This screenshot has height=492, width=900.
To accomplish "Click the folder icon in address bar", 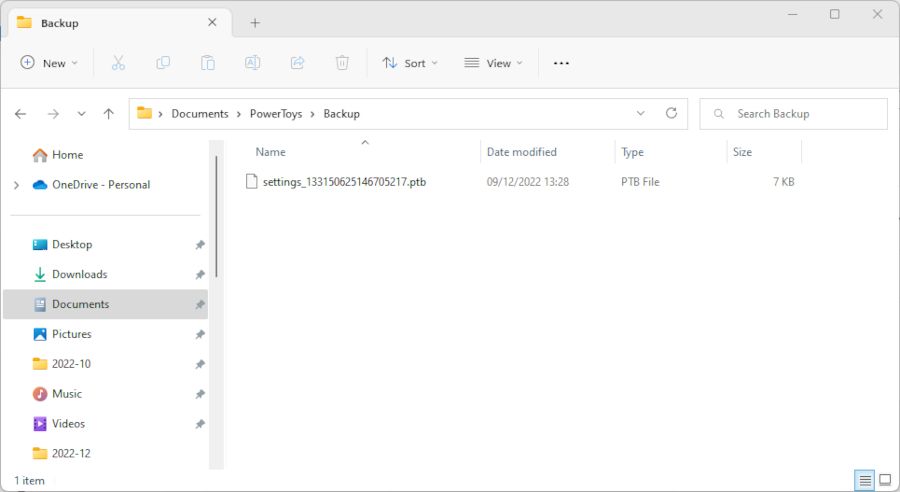I will pos(145,113).
